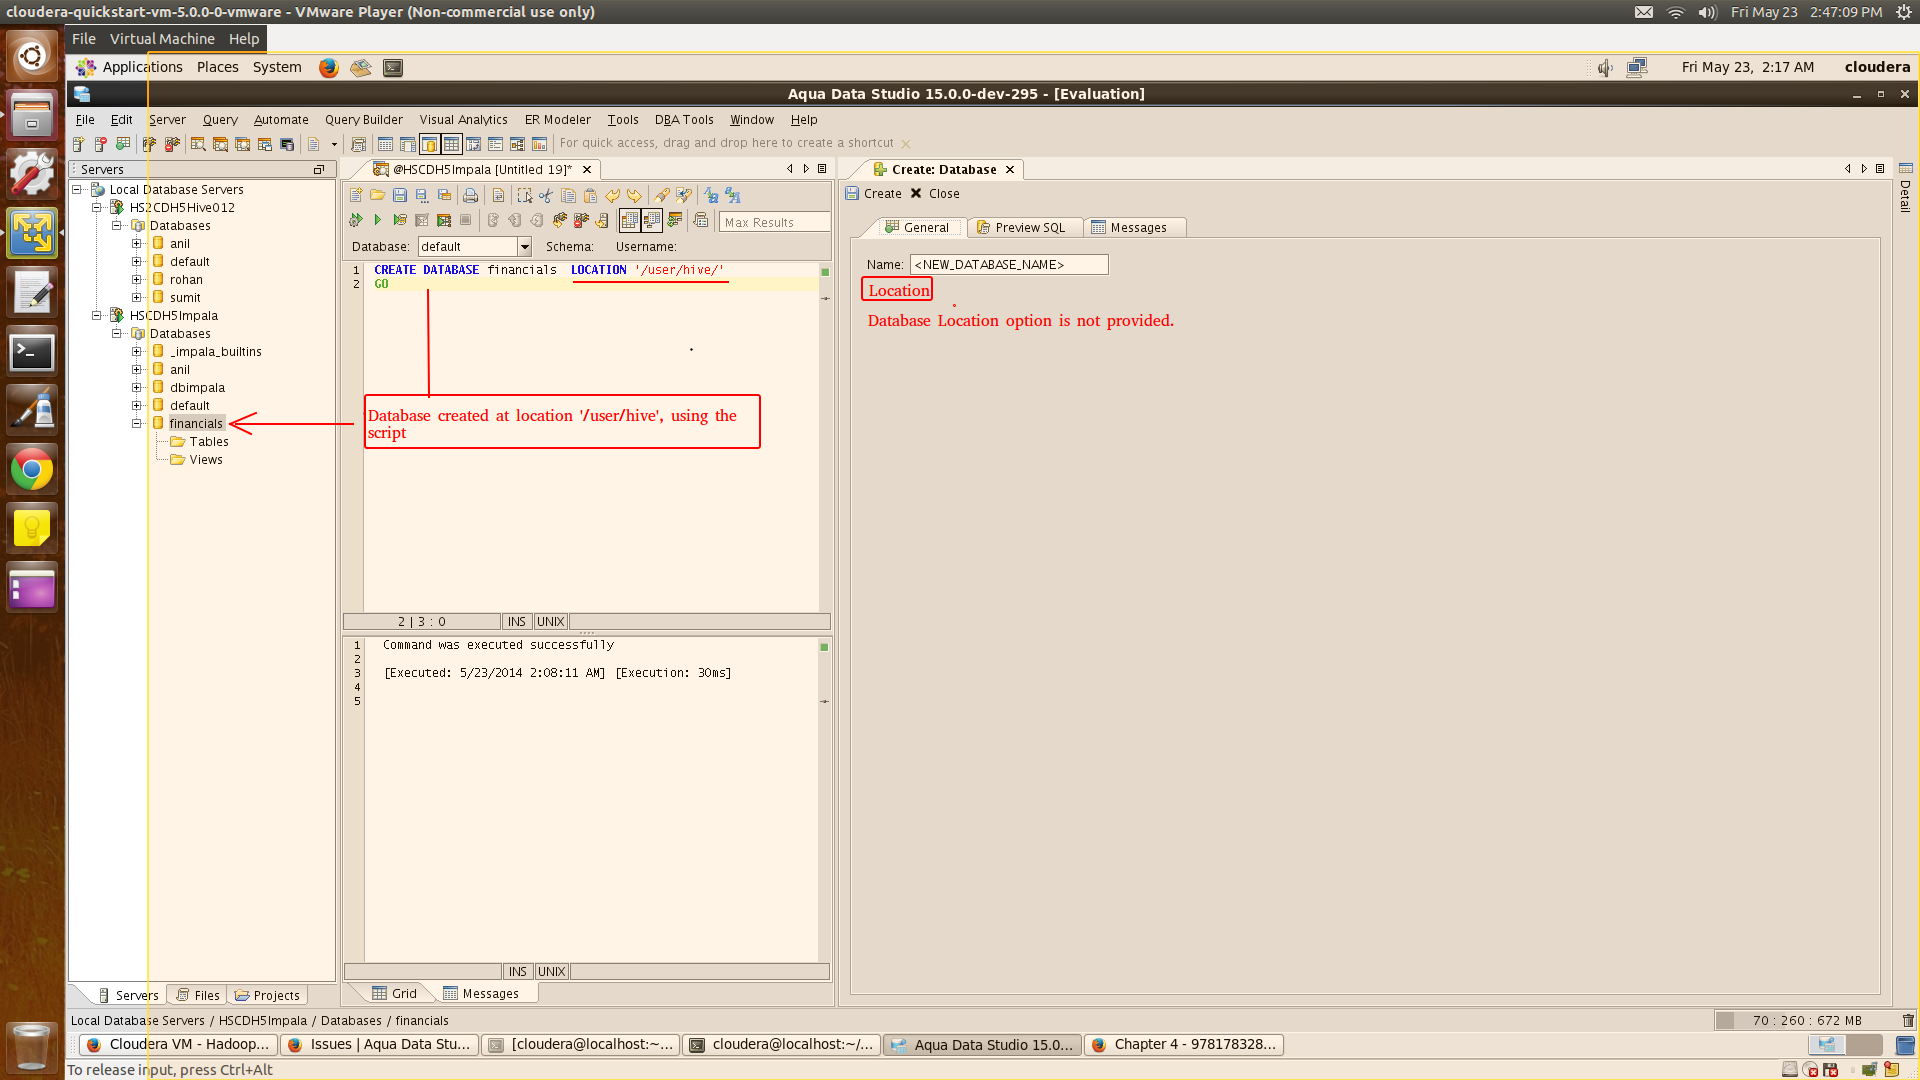Toggle the second highlighted results-layout button in query toolbar
Image resolution: width=1920 pixels, height=1080 pixels.
652,220
